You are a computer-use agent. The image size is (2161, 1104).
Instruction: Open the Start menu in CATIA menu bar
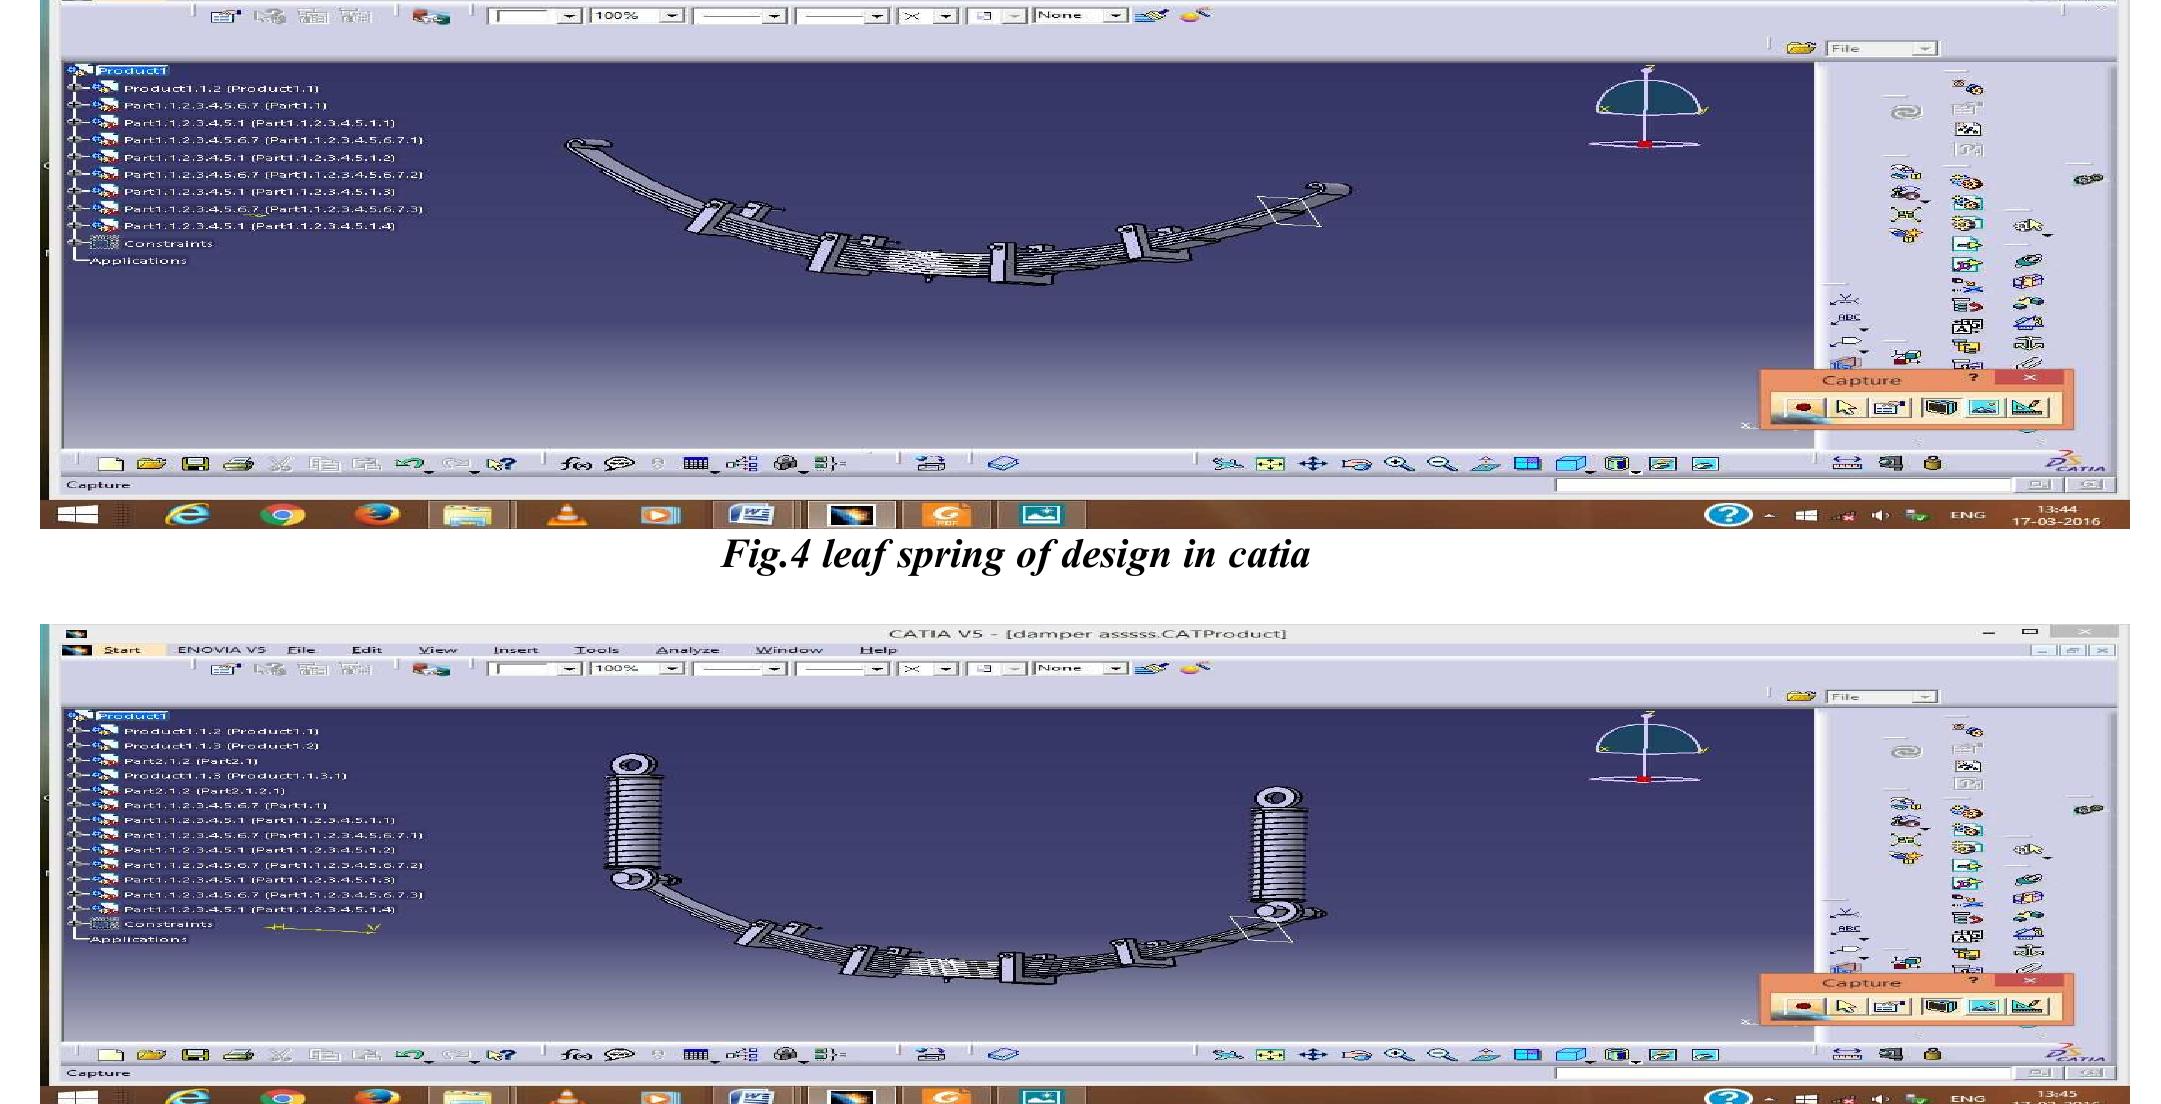click(x=122, y=650)
